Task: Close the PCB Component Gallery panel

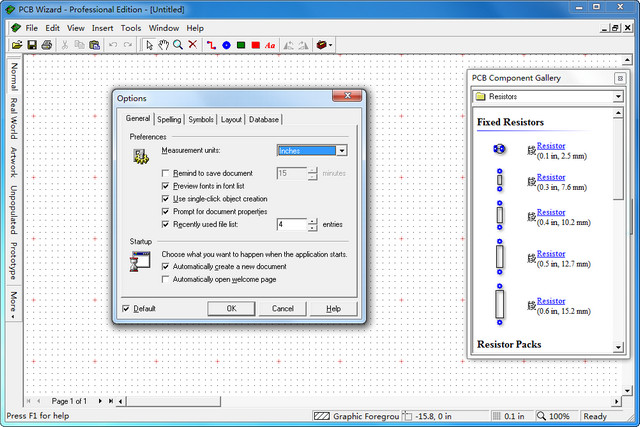Action: (620, 78)
